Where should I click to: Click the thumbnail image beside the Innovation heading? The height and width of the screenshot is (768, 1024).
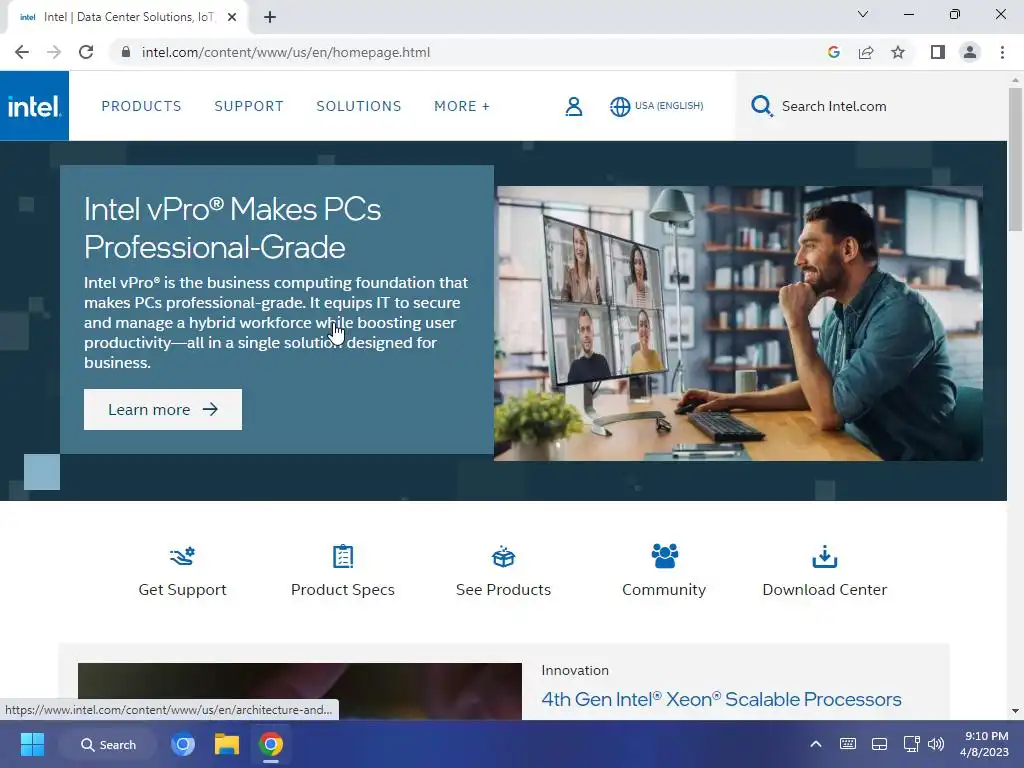(300, 691)
